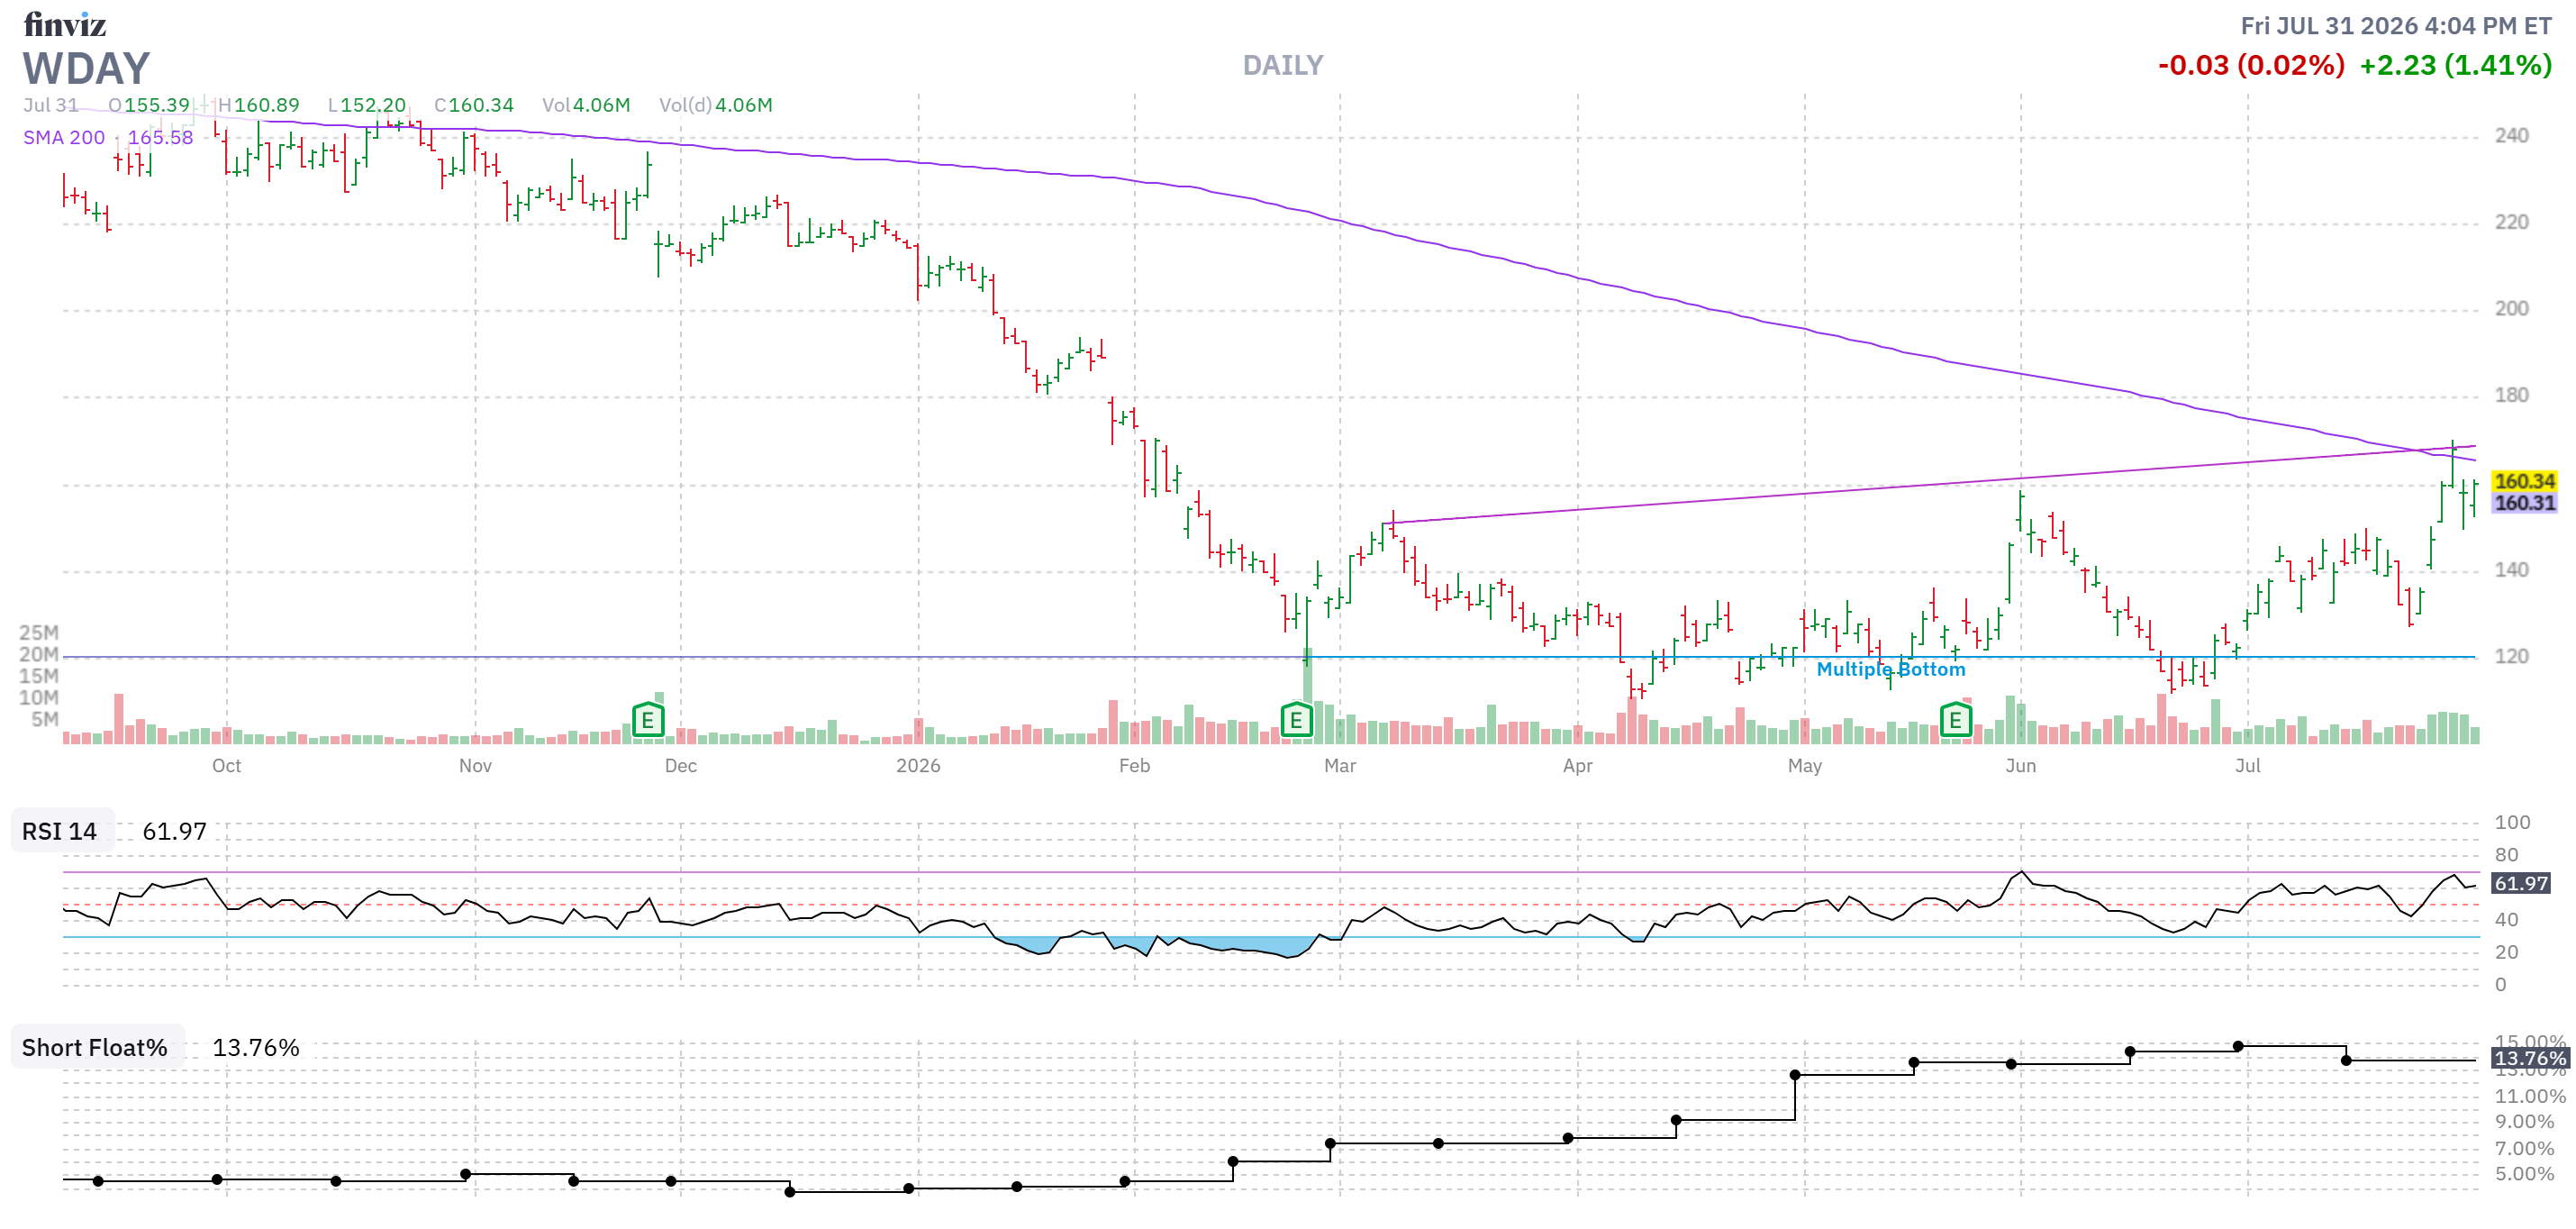Click the 13.76% value beside Short Float%

(256, 1047)
